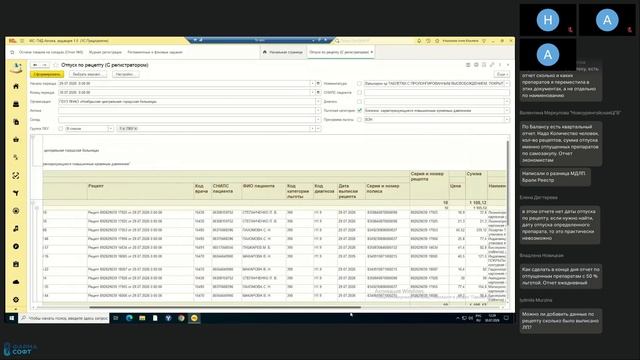Screen dimensions: 640x360
Task: Click the target circle icon in the sidebar
Action: [16, 211]
